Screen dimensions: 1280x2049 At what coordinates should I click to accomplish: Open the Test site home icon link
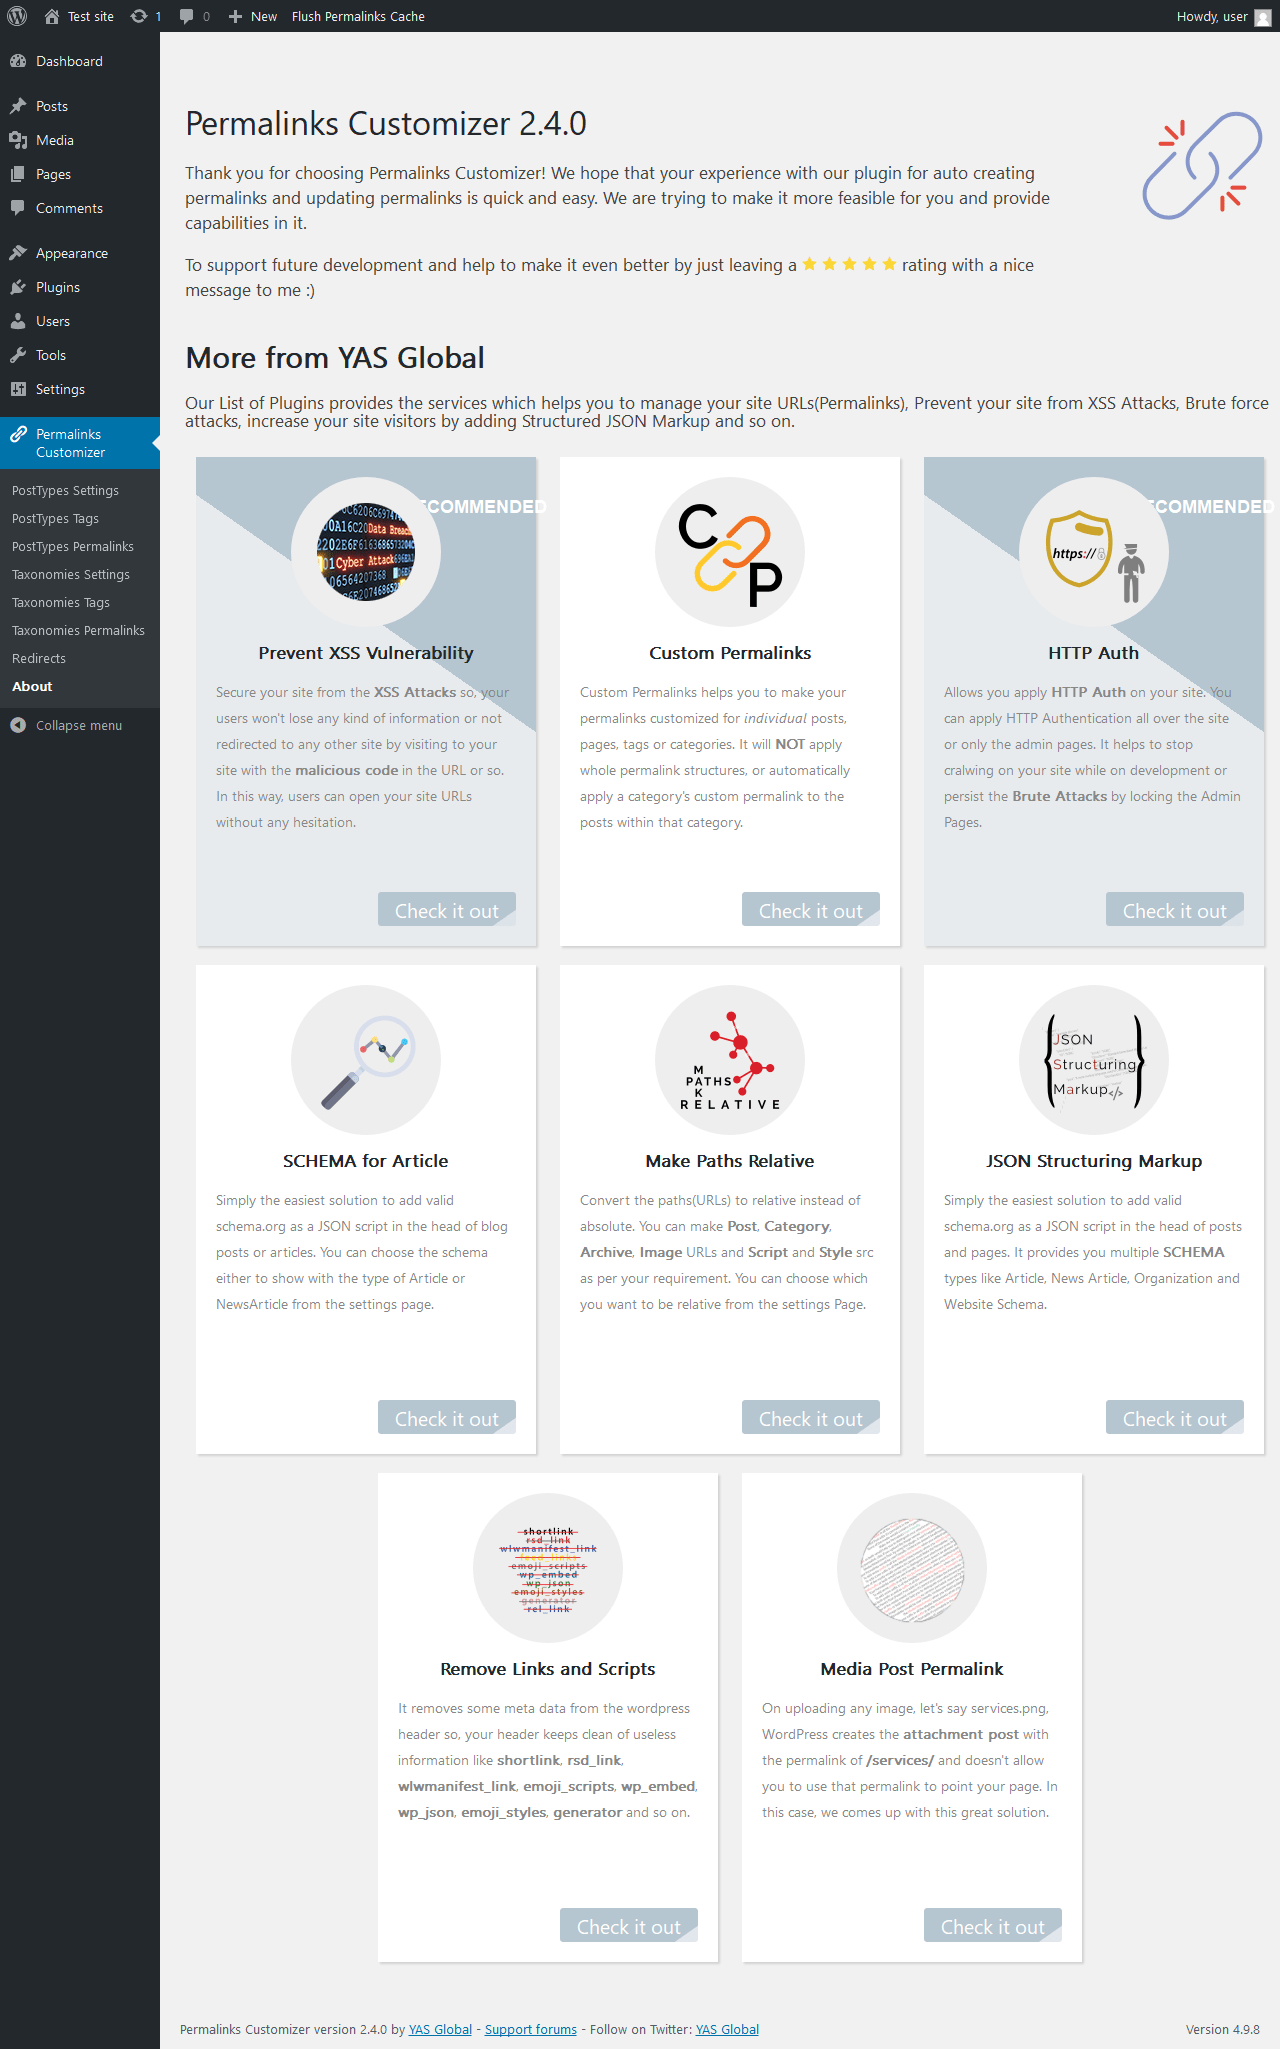52,16
